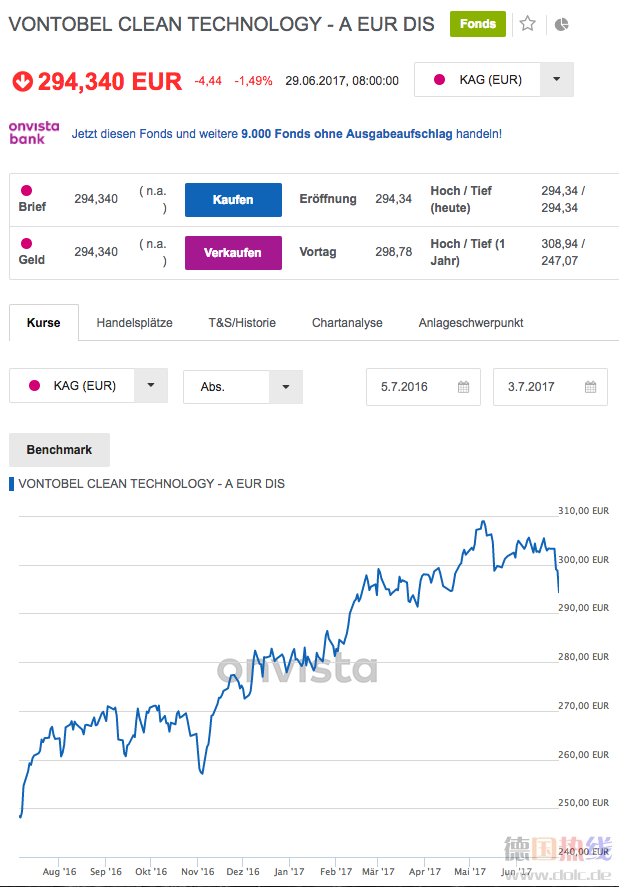This screenshot has width=619, height=887.
Task: Click fund title VONTOBEL CLEAN TECHNOLOGY heading
Action: [221, 24]
